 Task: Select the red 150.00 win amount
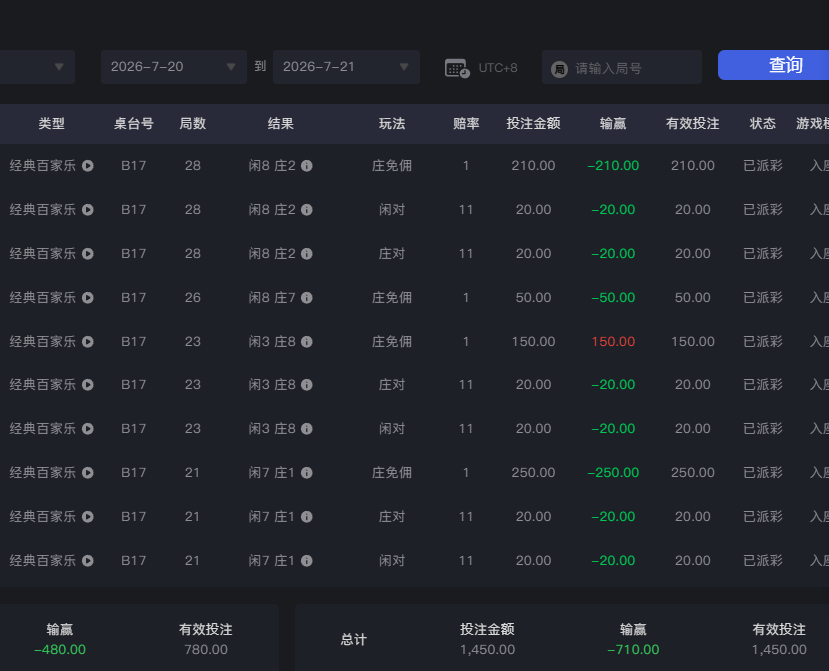coord(613,342)
